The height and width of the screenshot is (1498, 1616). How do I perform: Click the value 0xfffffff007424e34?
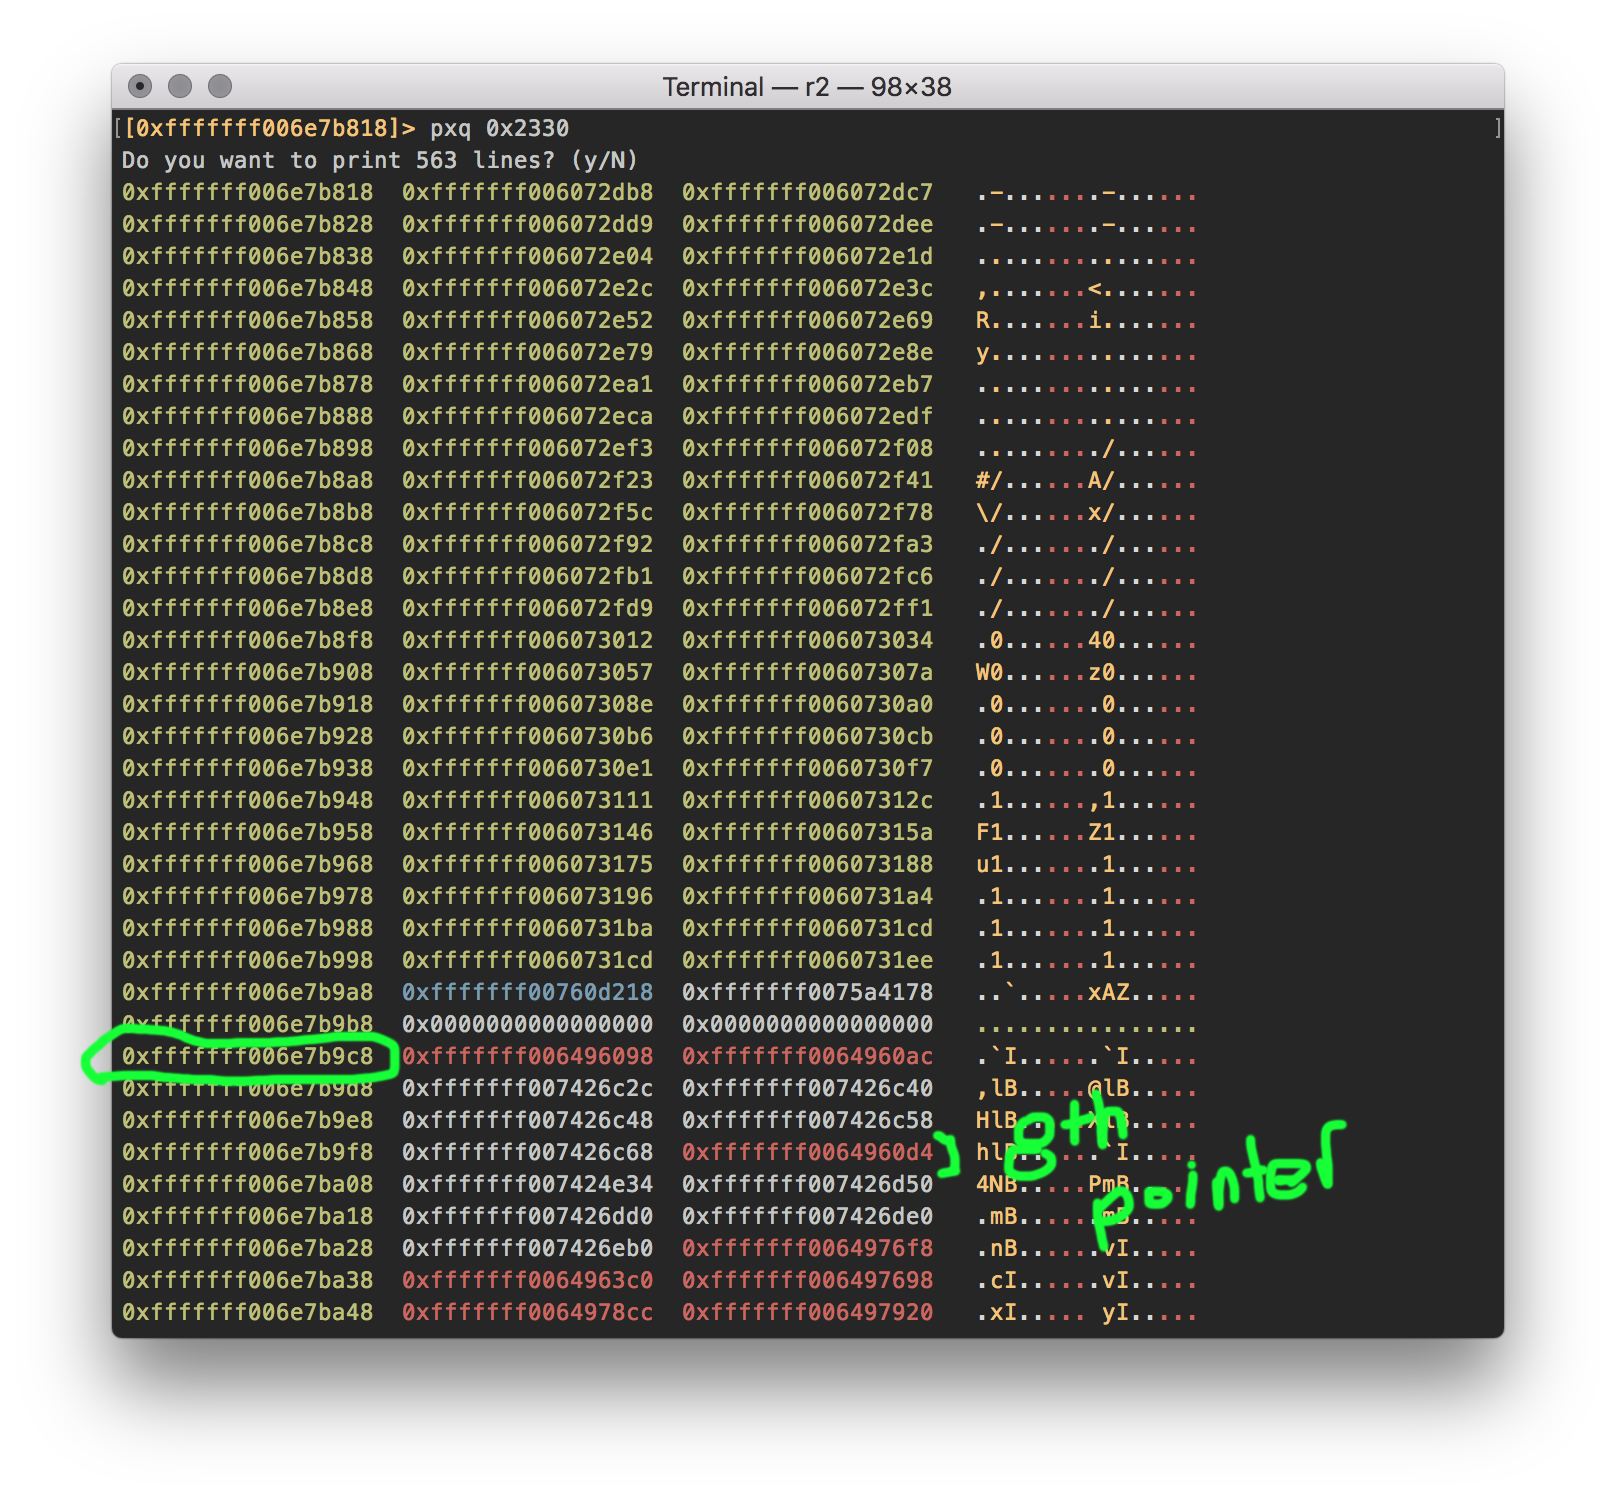527,1185
